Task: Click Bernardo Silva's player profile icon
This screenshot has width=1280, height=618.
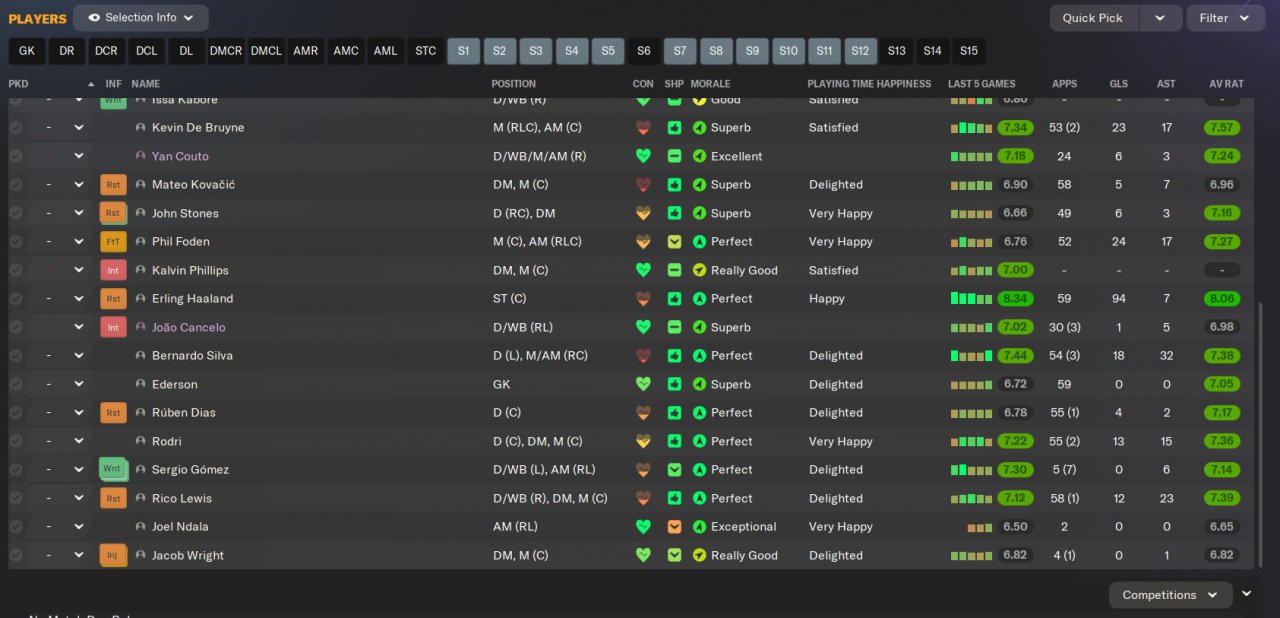Action: pos(141,355)
